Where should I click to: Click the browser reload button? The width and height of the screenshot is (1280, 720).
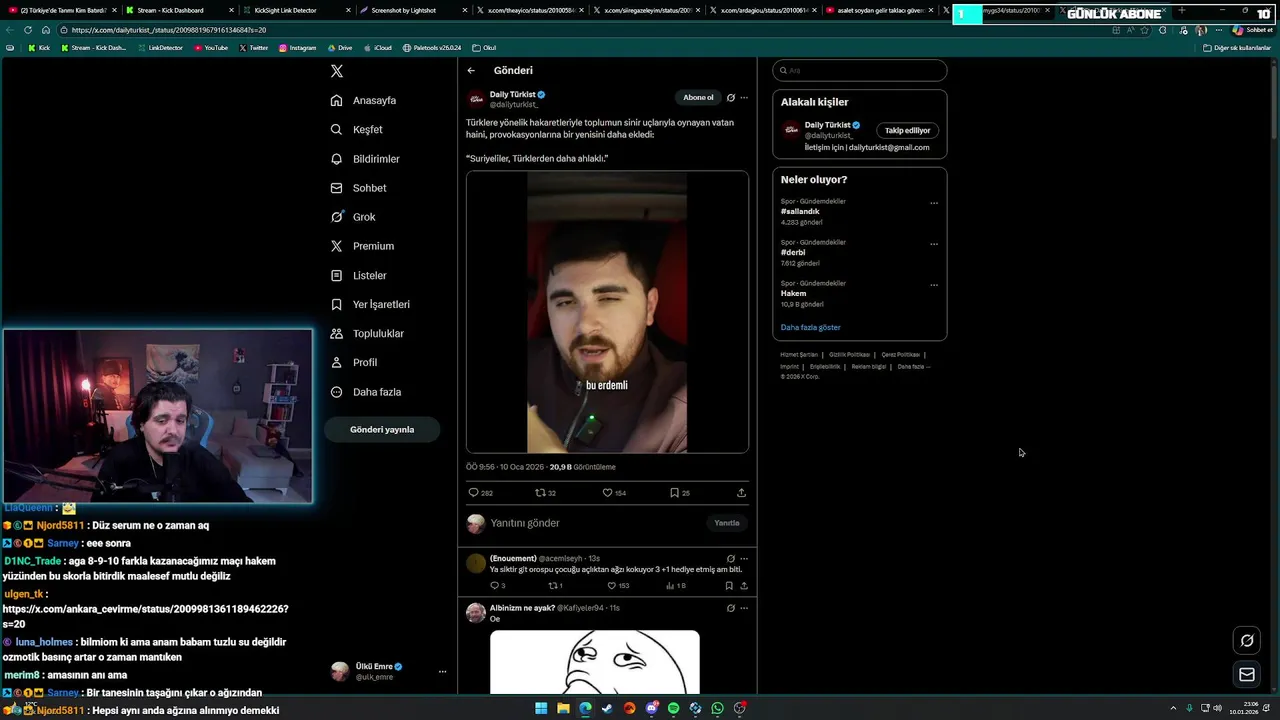28,30
